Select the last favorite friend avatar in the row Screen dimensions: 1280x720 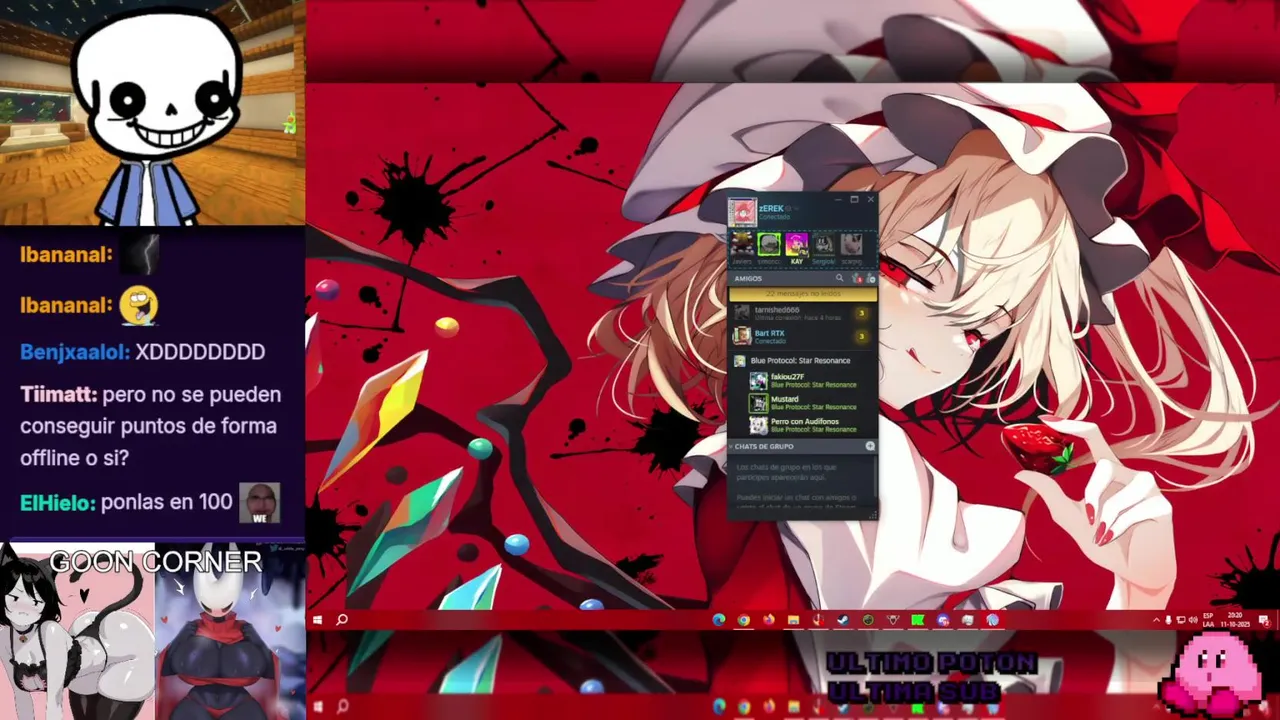pyautogui.click(x=851, y=244)
